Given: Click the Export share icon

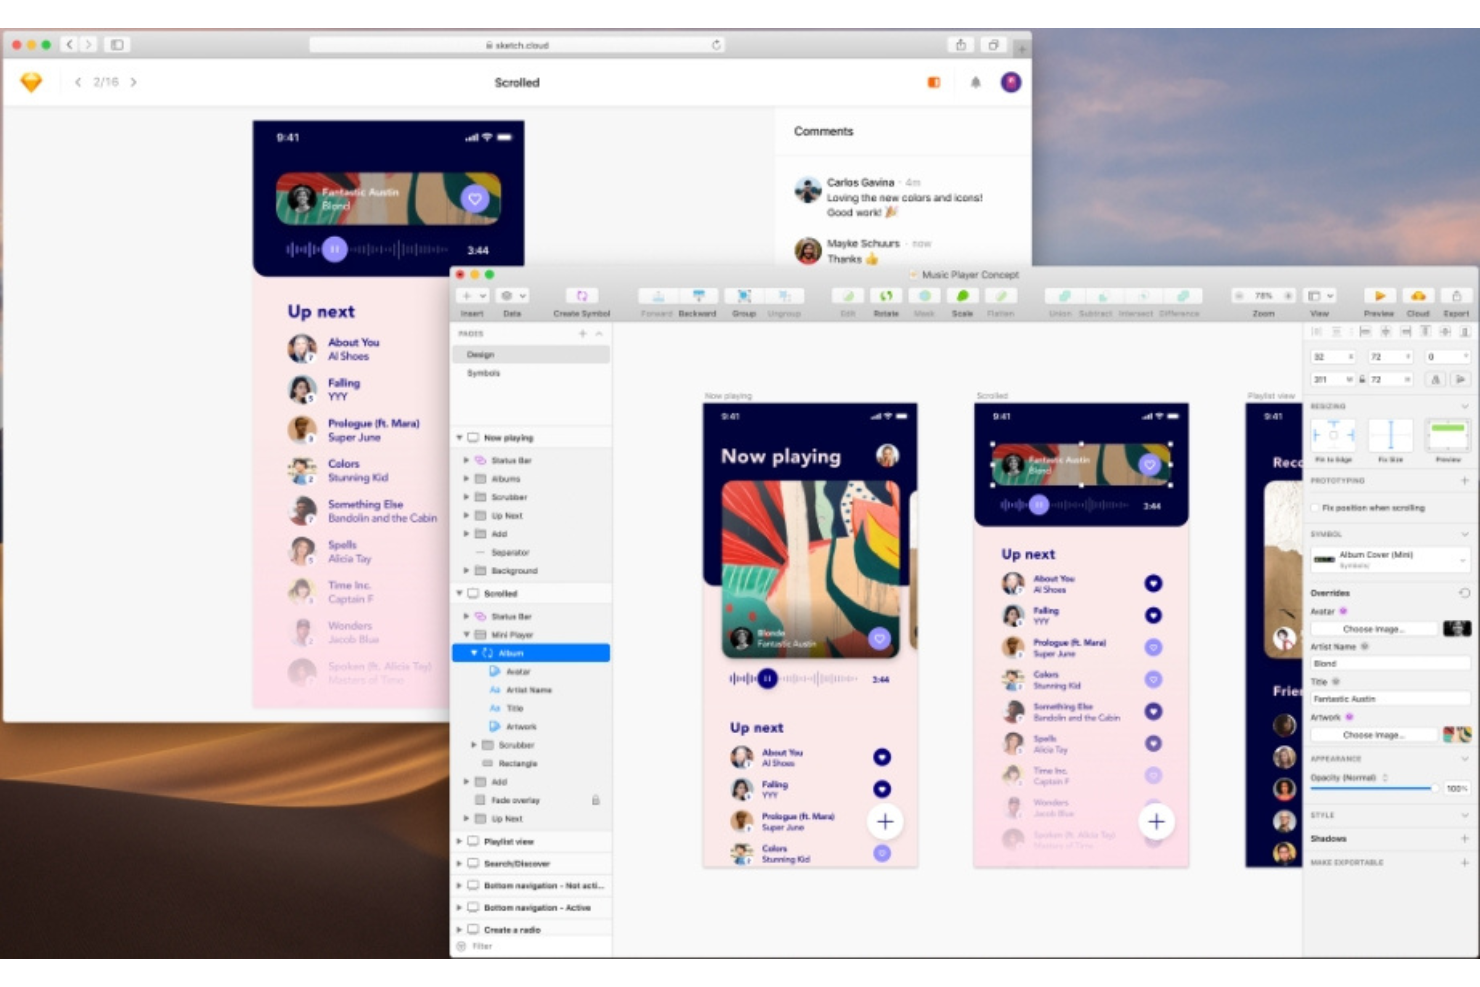Looking at the screenshot, I should click(1456, 296).
